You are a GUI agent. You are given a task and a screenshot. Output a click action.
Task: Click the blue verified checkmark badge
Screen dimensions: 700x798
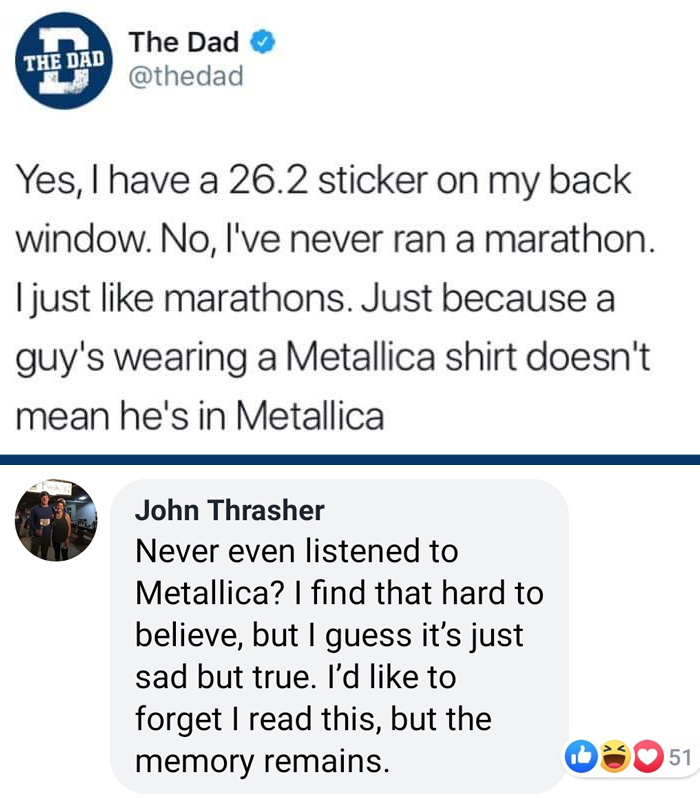262,42
